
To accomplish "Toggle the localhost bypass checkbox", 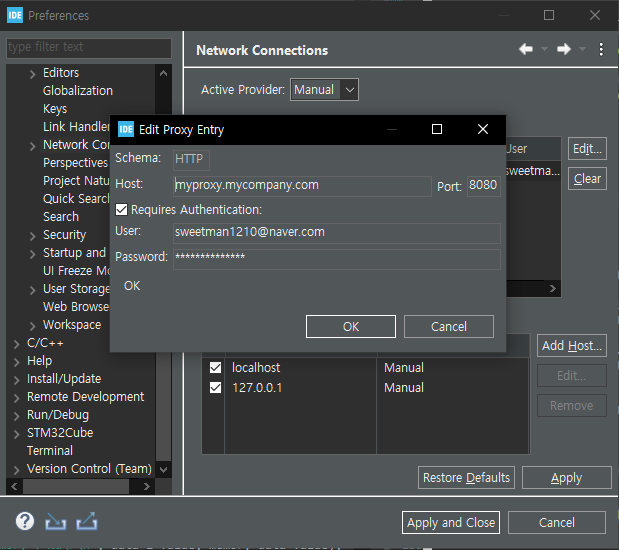I will (x=215, y=368).
